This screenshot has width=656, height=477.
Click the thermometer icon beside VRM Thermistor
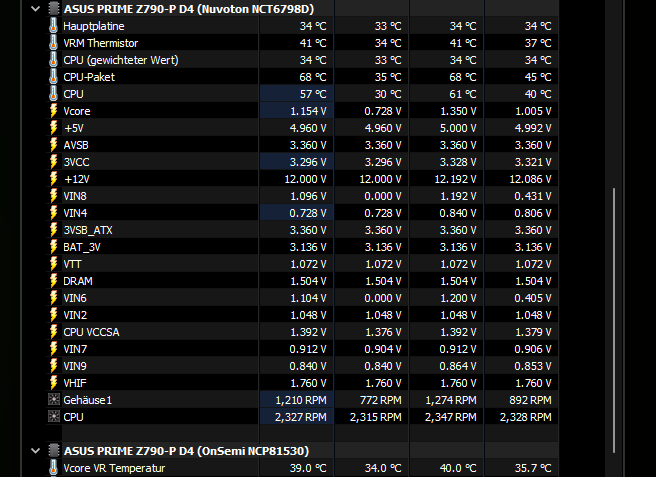53,43
